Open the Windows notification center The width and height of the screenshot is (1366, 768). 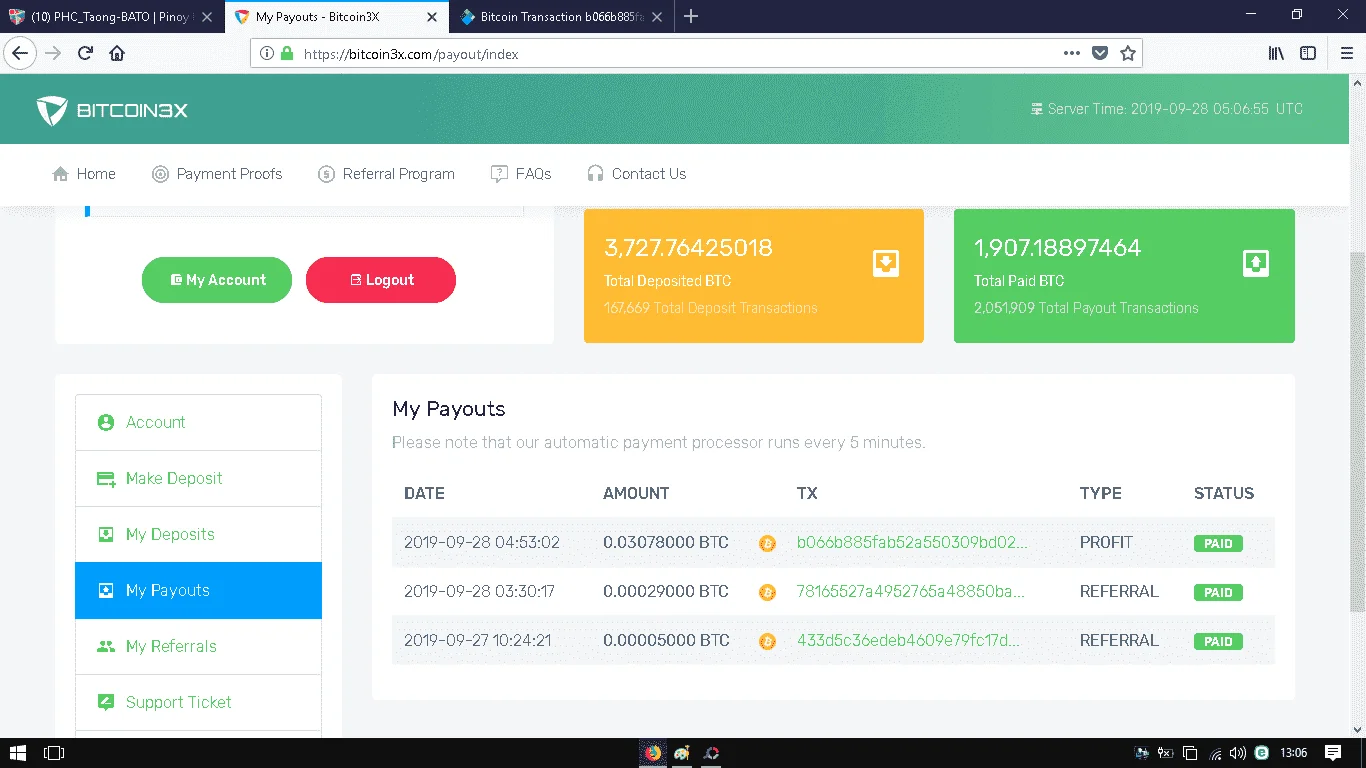click(1333, 753)
